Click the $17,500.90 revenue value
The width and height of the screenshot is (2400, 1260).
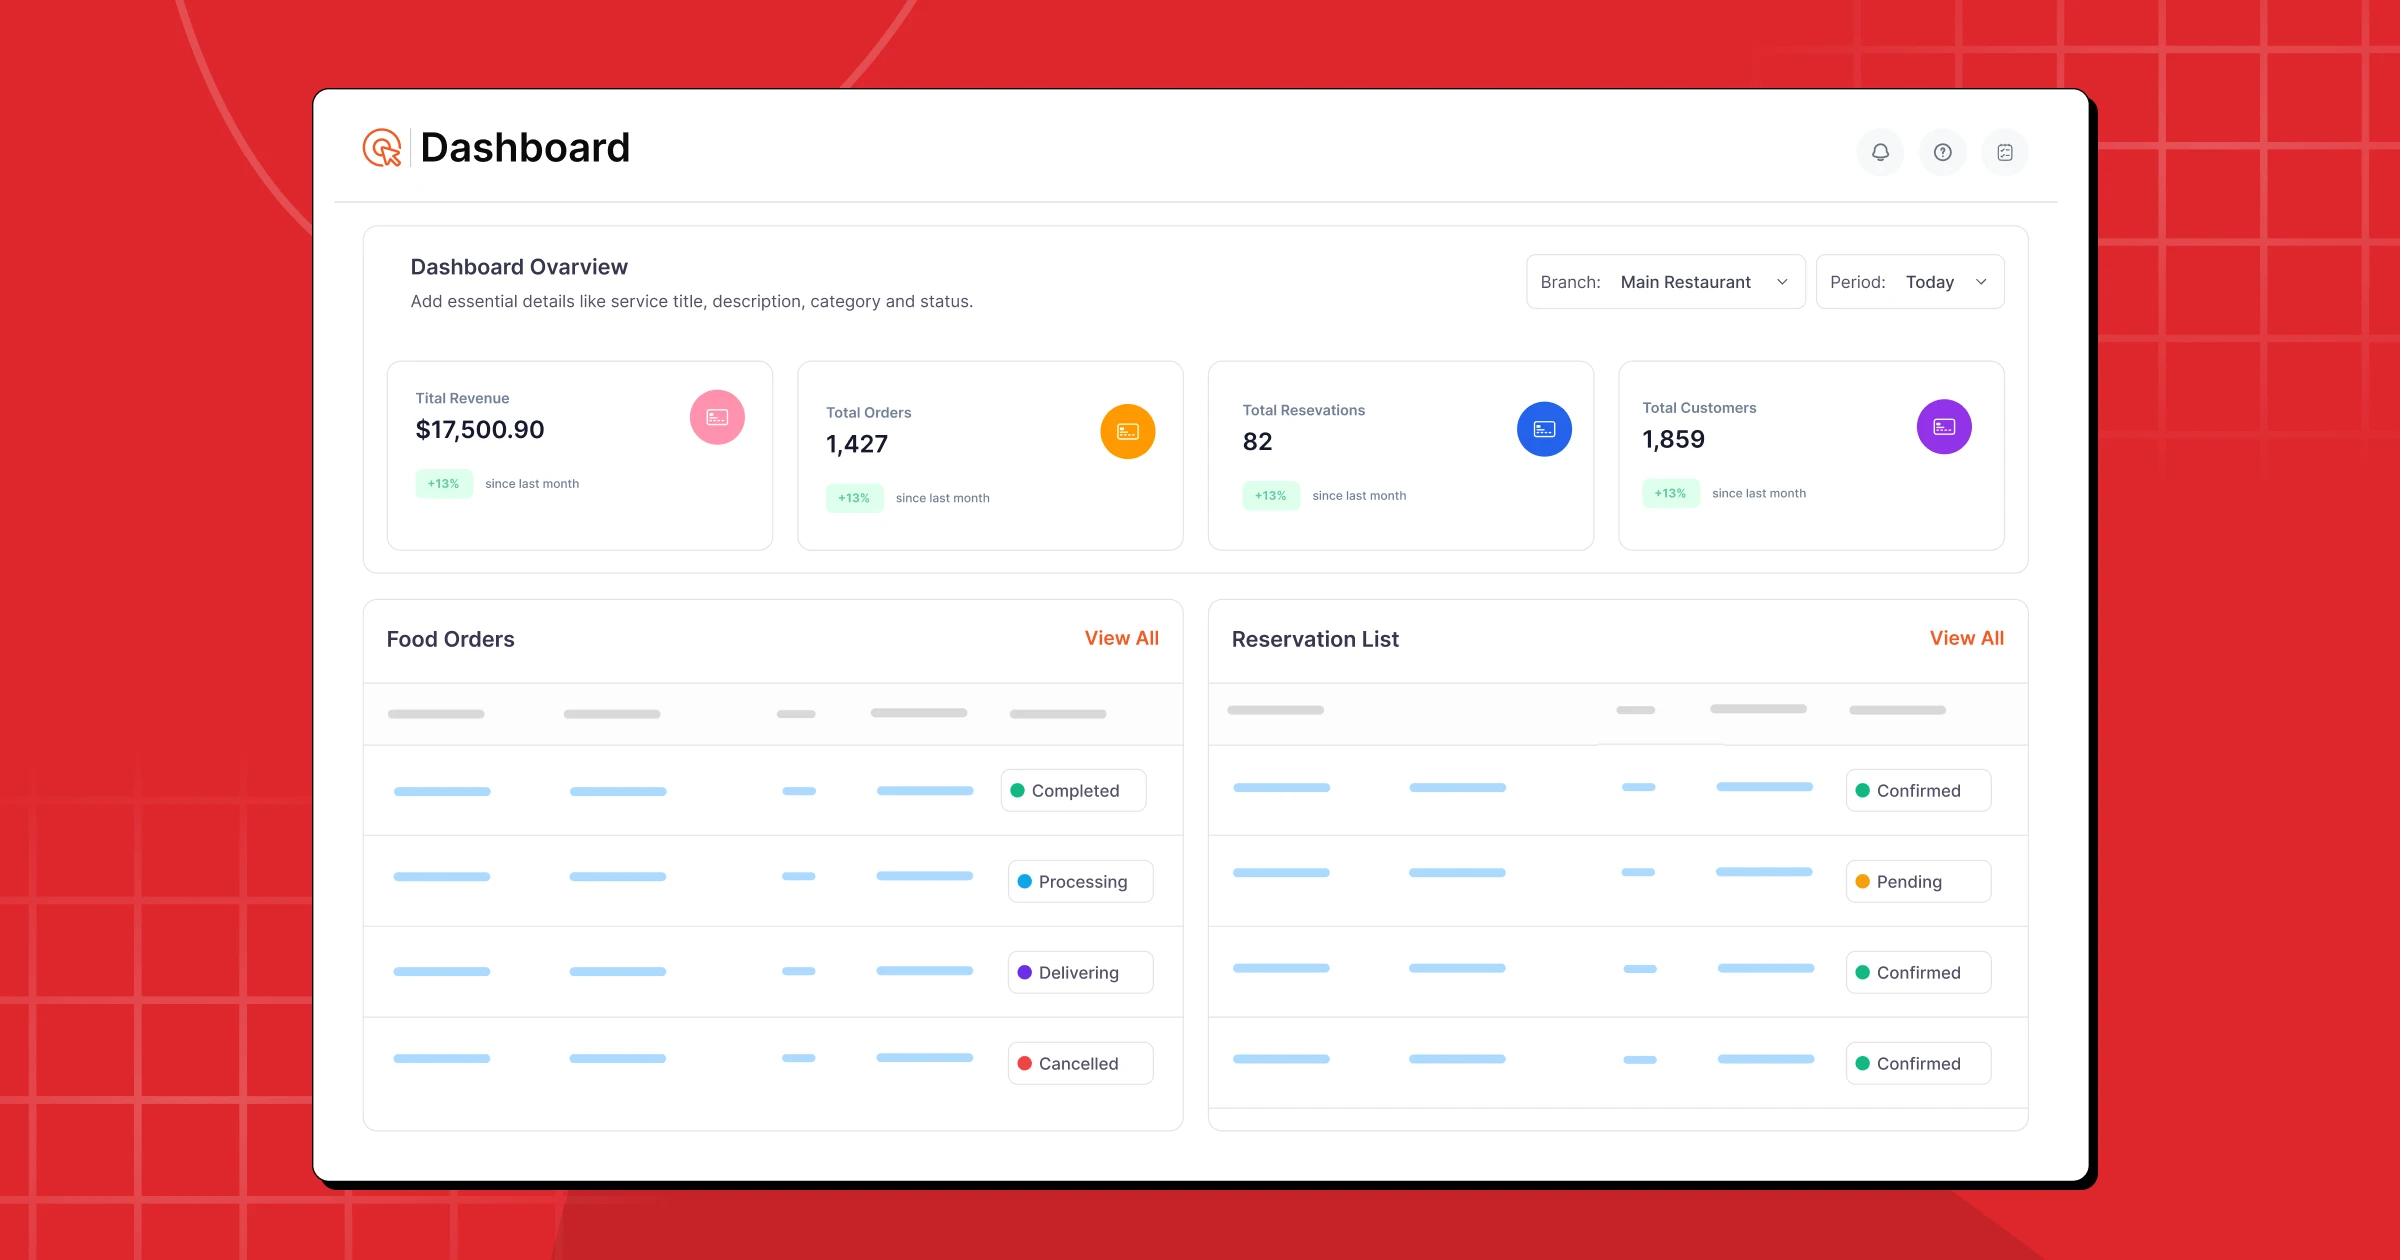480,429
